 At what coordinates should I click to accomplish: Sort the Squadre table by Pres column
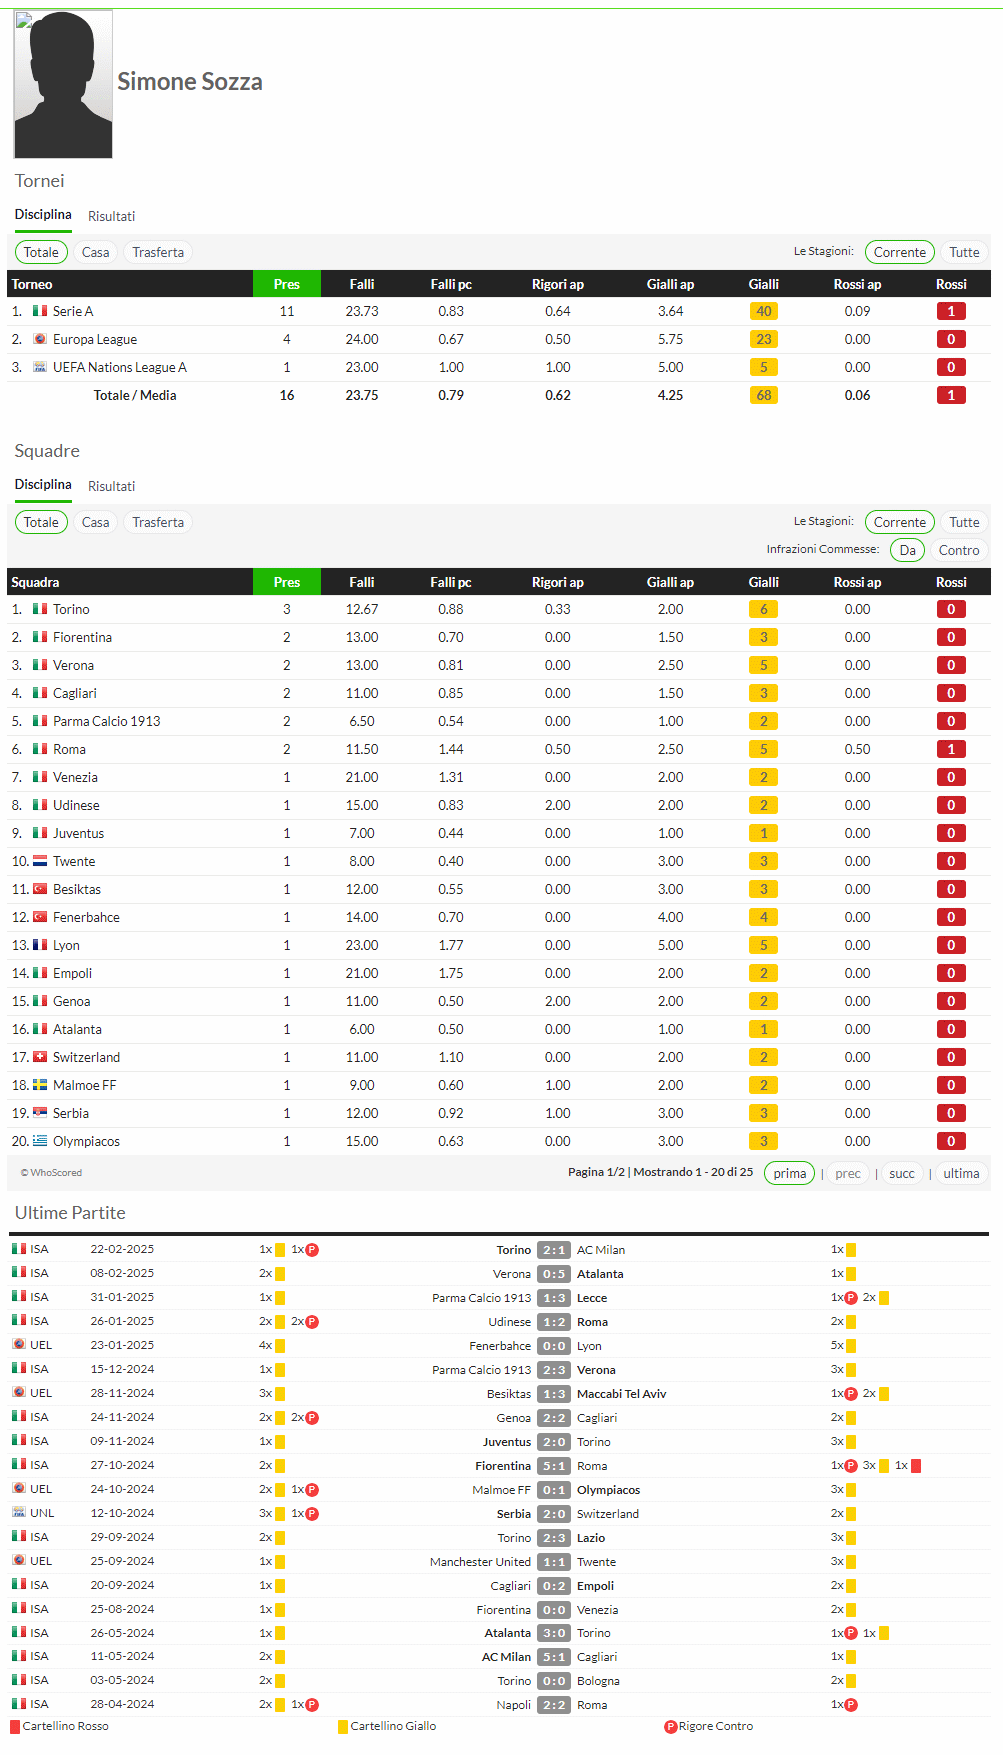click(x=287, y=582)
